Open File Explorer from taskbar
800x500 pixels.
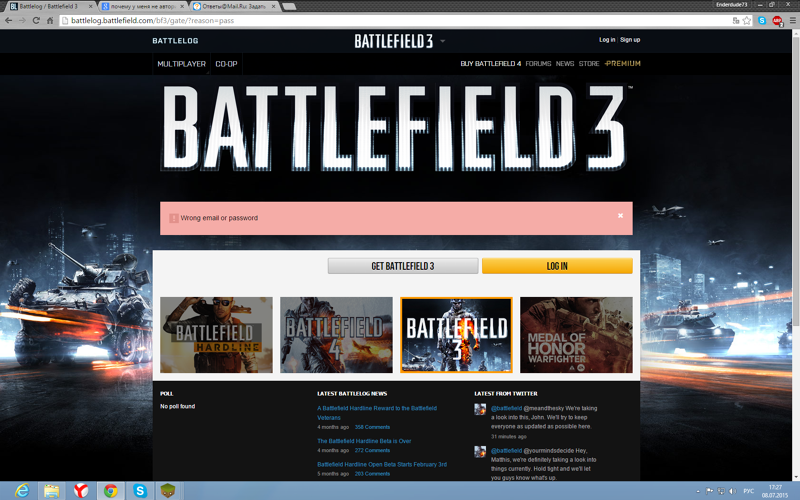51,491
